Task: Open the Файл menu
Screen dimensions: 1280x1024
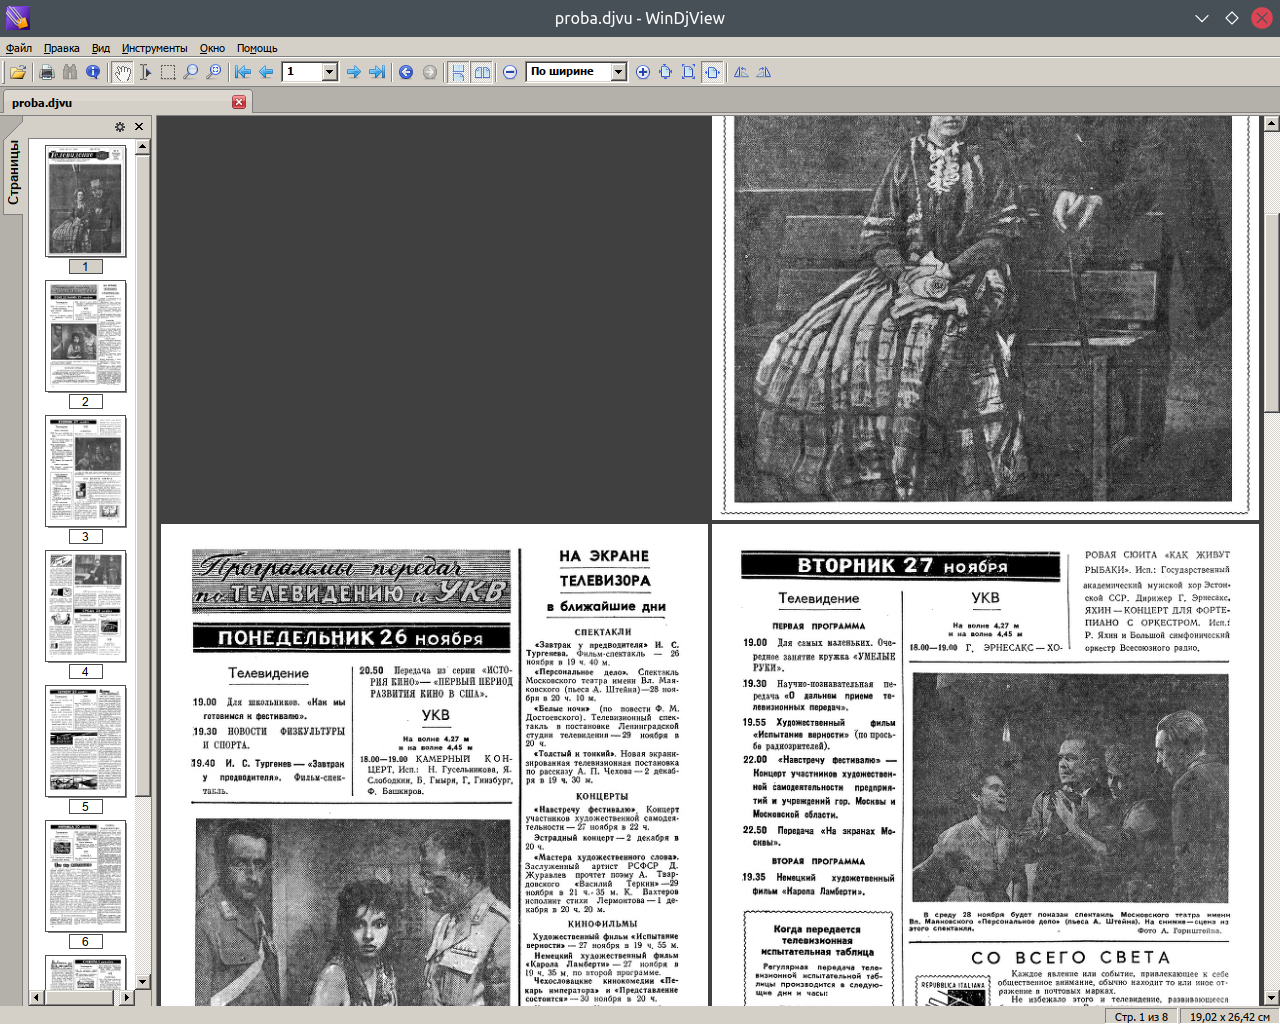Action: [19, 48]
